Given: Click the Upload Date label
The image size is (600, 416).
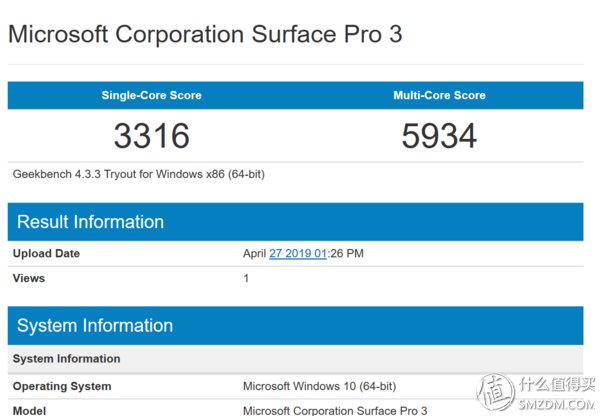Looking at the screenshot, I should (x=46, y=253).
